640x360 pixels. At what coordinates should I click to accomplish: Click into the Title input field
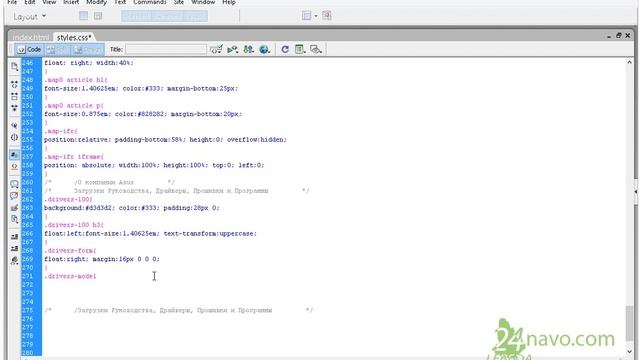coord(166,49)
